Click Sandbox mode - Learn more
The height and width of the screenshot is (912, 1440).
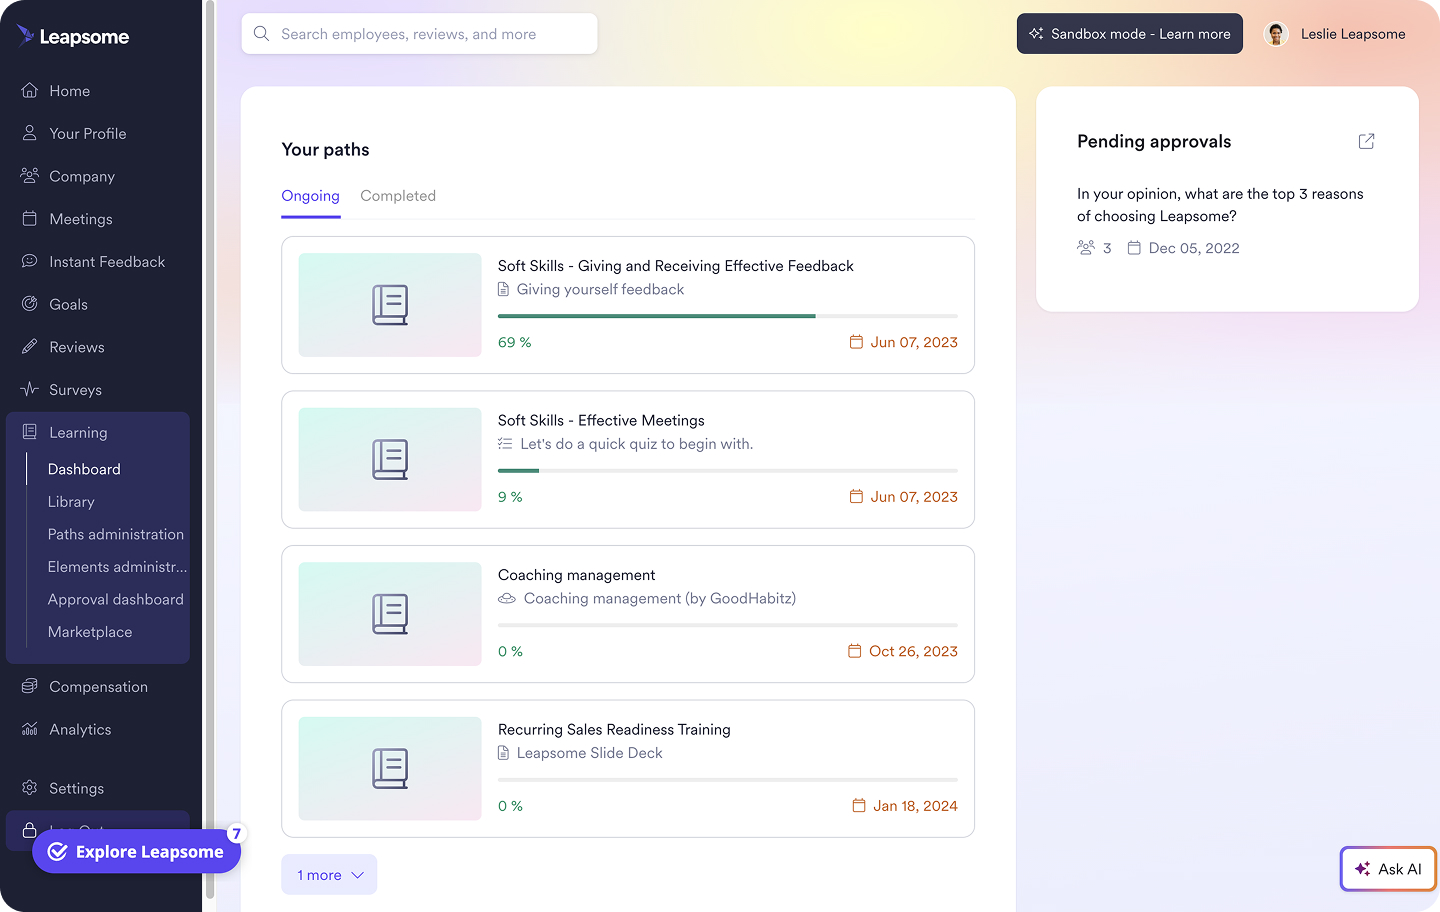click(x=1129, y=33)
